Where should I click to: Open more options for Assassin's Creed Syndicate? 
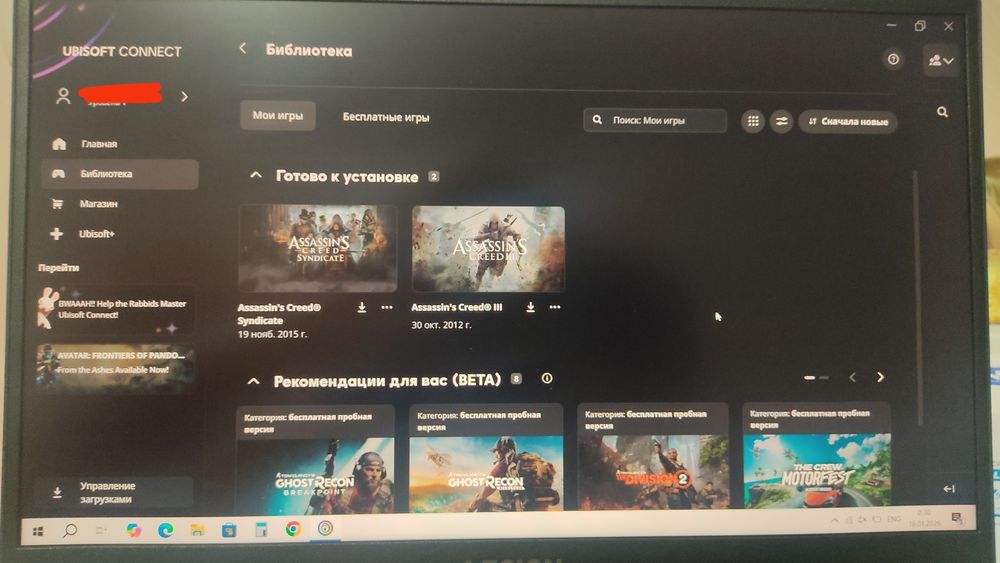386,307
